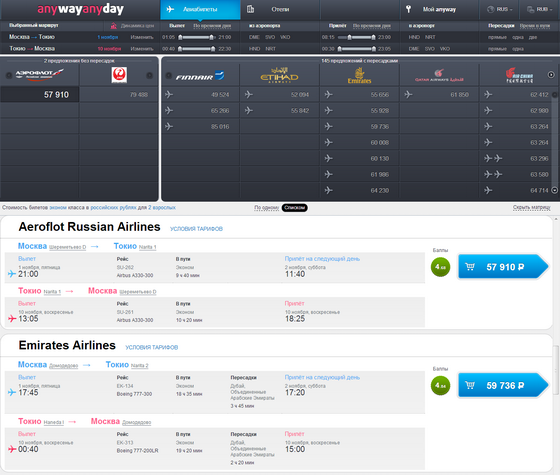The height and width of the screenshot is (475, 560).
Task: Show next airlines with right matrix arrow
Action: coord(551,75)
